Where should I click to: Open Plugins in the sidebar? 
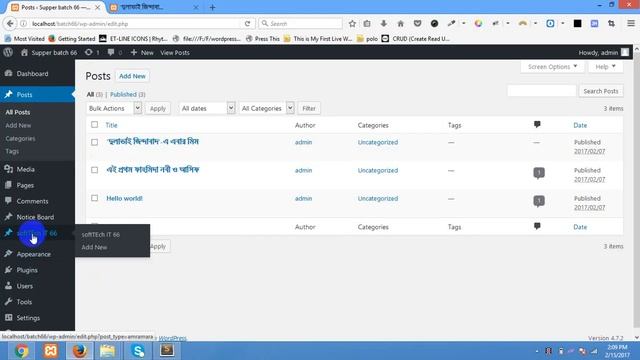(27, 270)
